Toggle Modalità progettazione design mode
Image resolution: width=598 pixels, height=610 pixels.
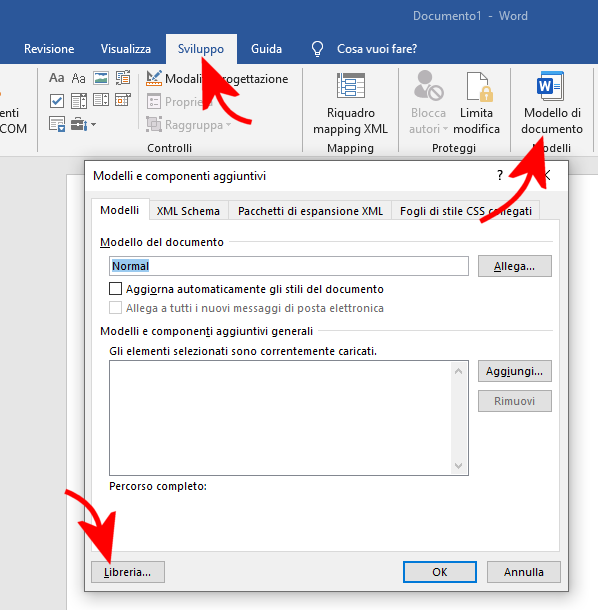tap(217, 79)
